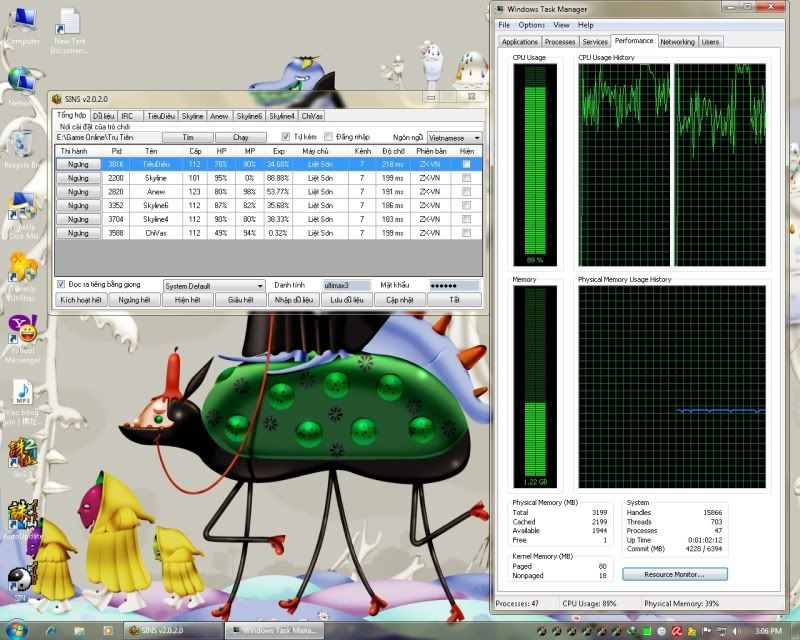Open the System Default voice dropdown
This screenshot has width=800, height=640.
tap(214, 286)
